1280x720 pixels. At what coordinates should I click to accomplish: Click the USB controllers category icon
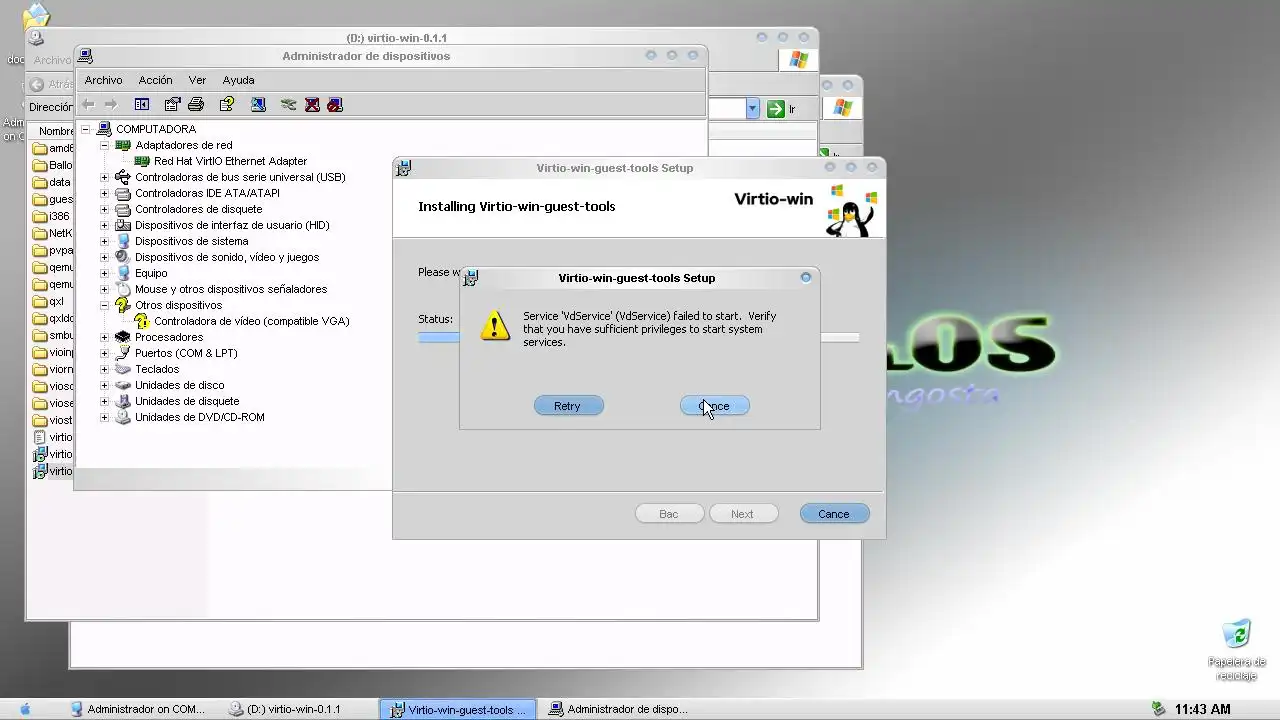point(123,177)
